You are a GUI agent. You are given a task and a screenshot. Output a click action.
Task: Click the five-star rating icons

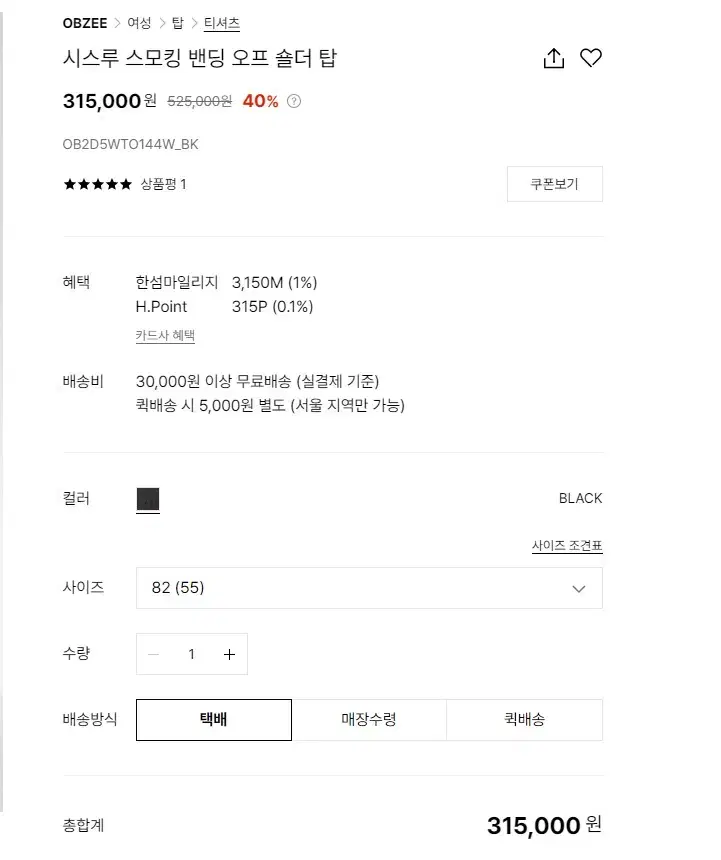coord(98,184)
